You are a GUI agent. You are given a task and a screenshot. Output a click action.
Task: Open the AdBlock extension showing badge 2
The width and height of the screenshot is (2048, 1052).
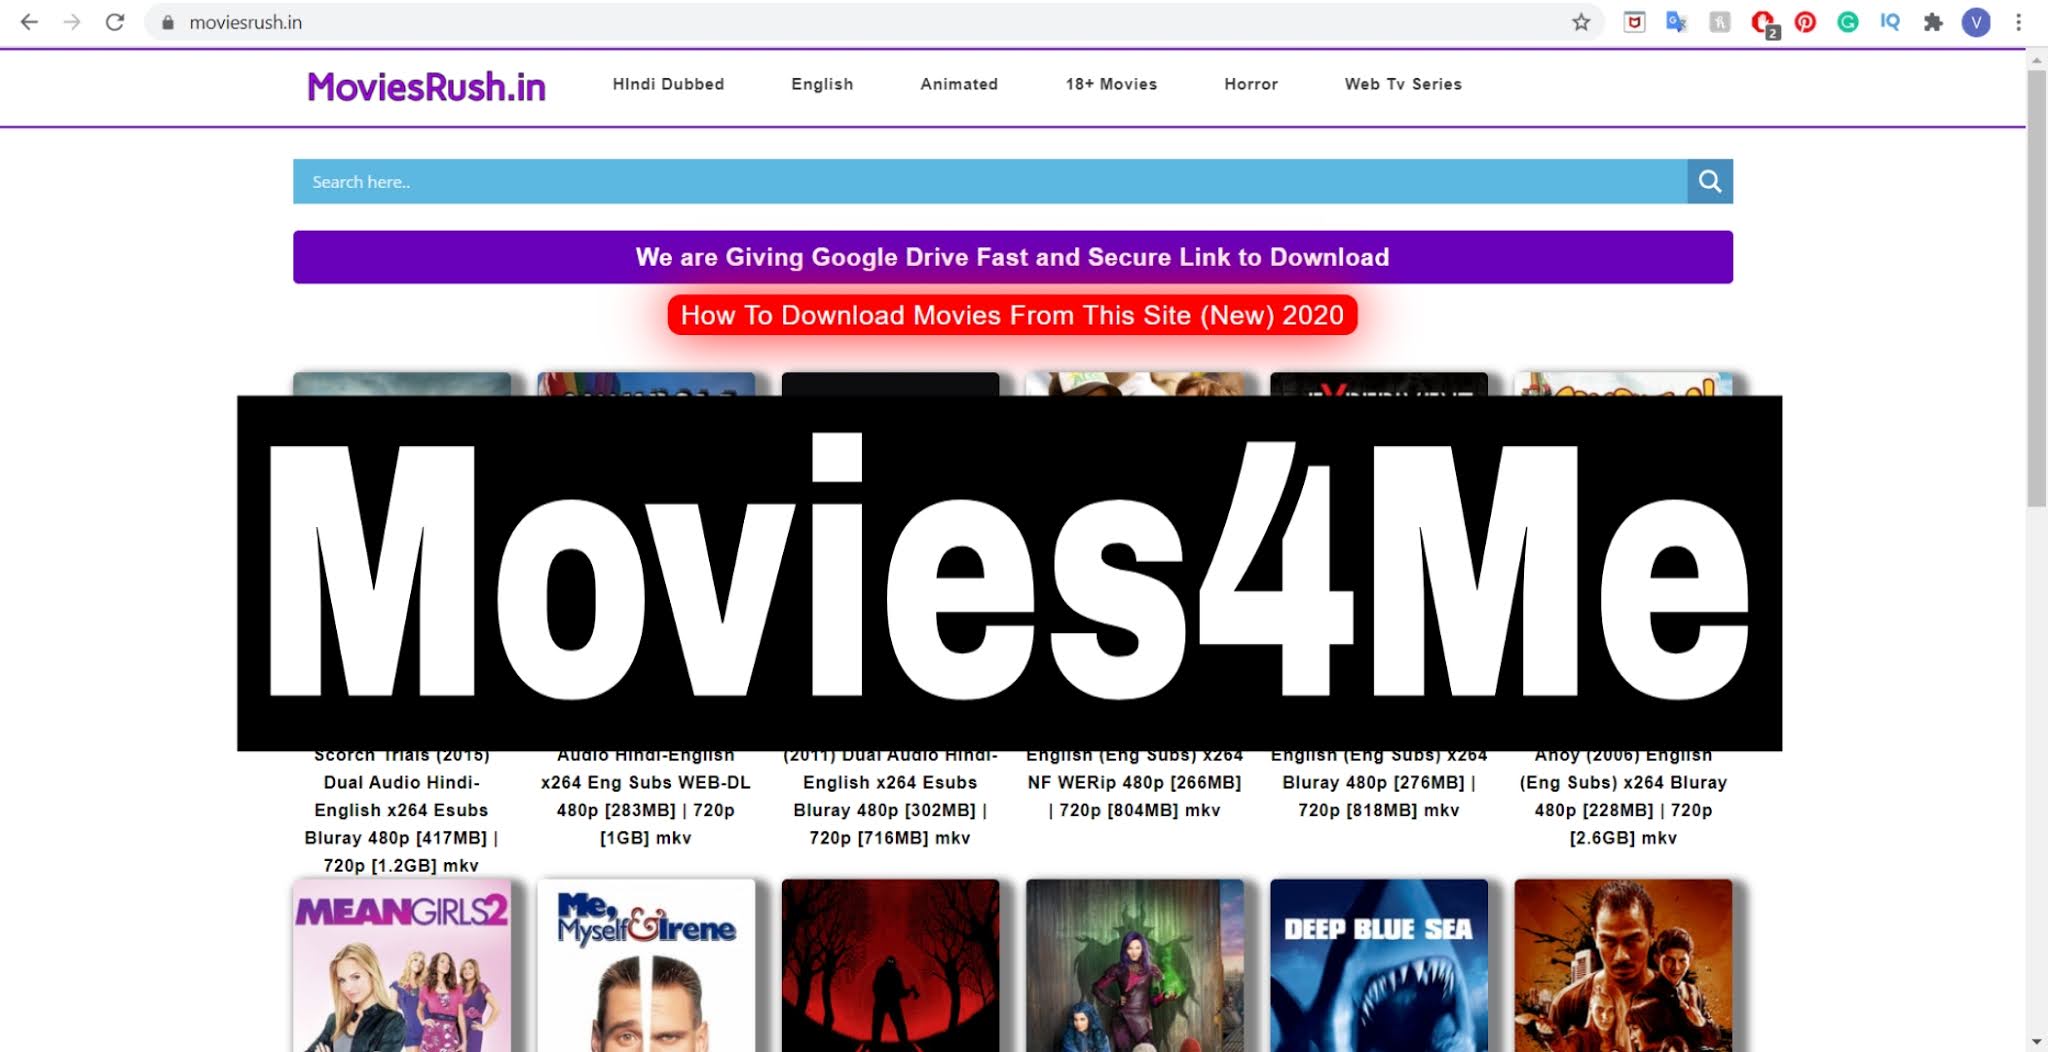point(1764,23)
